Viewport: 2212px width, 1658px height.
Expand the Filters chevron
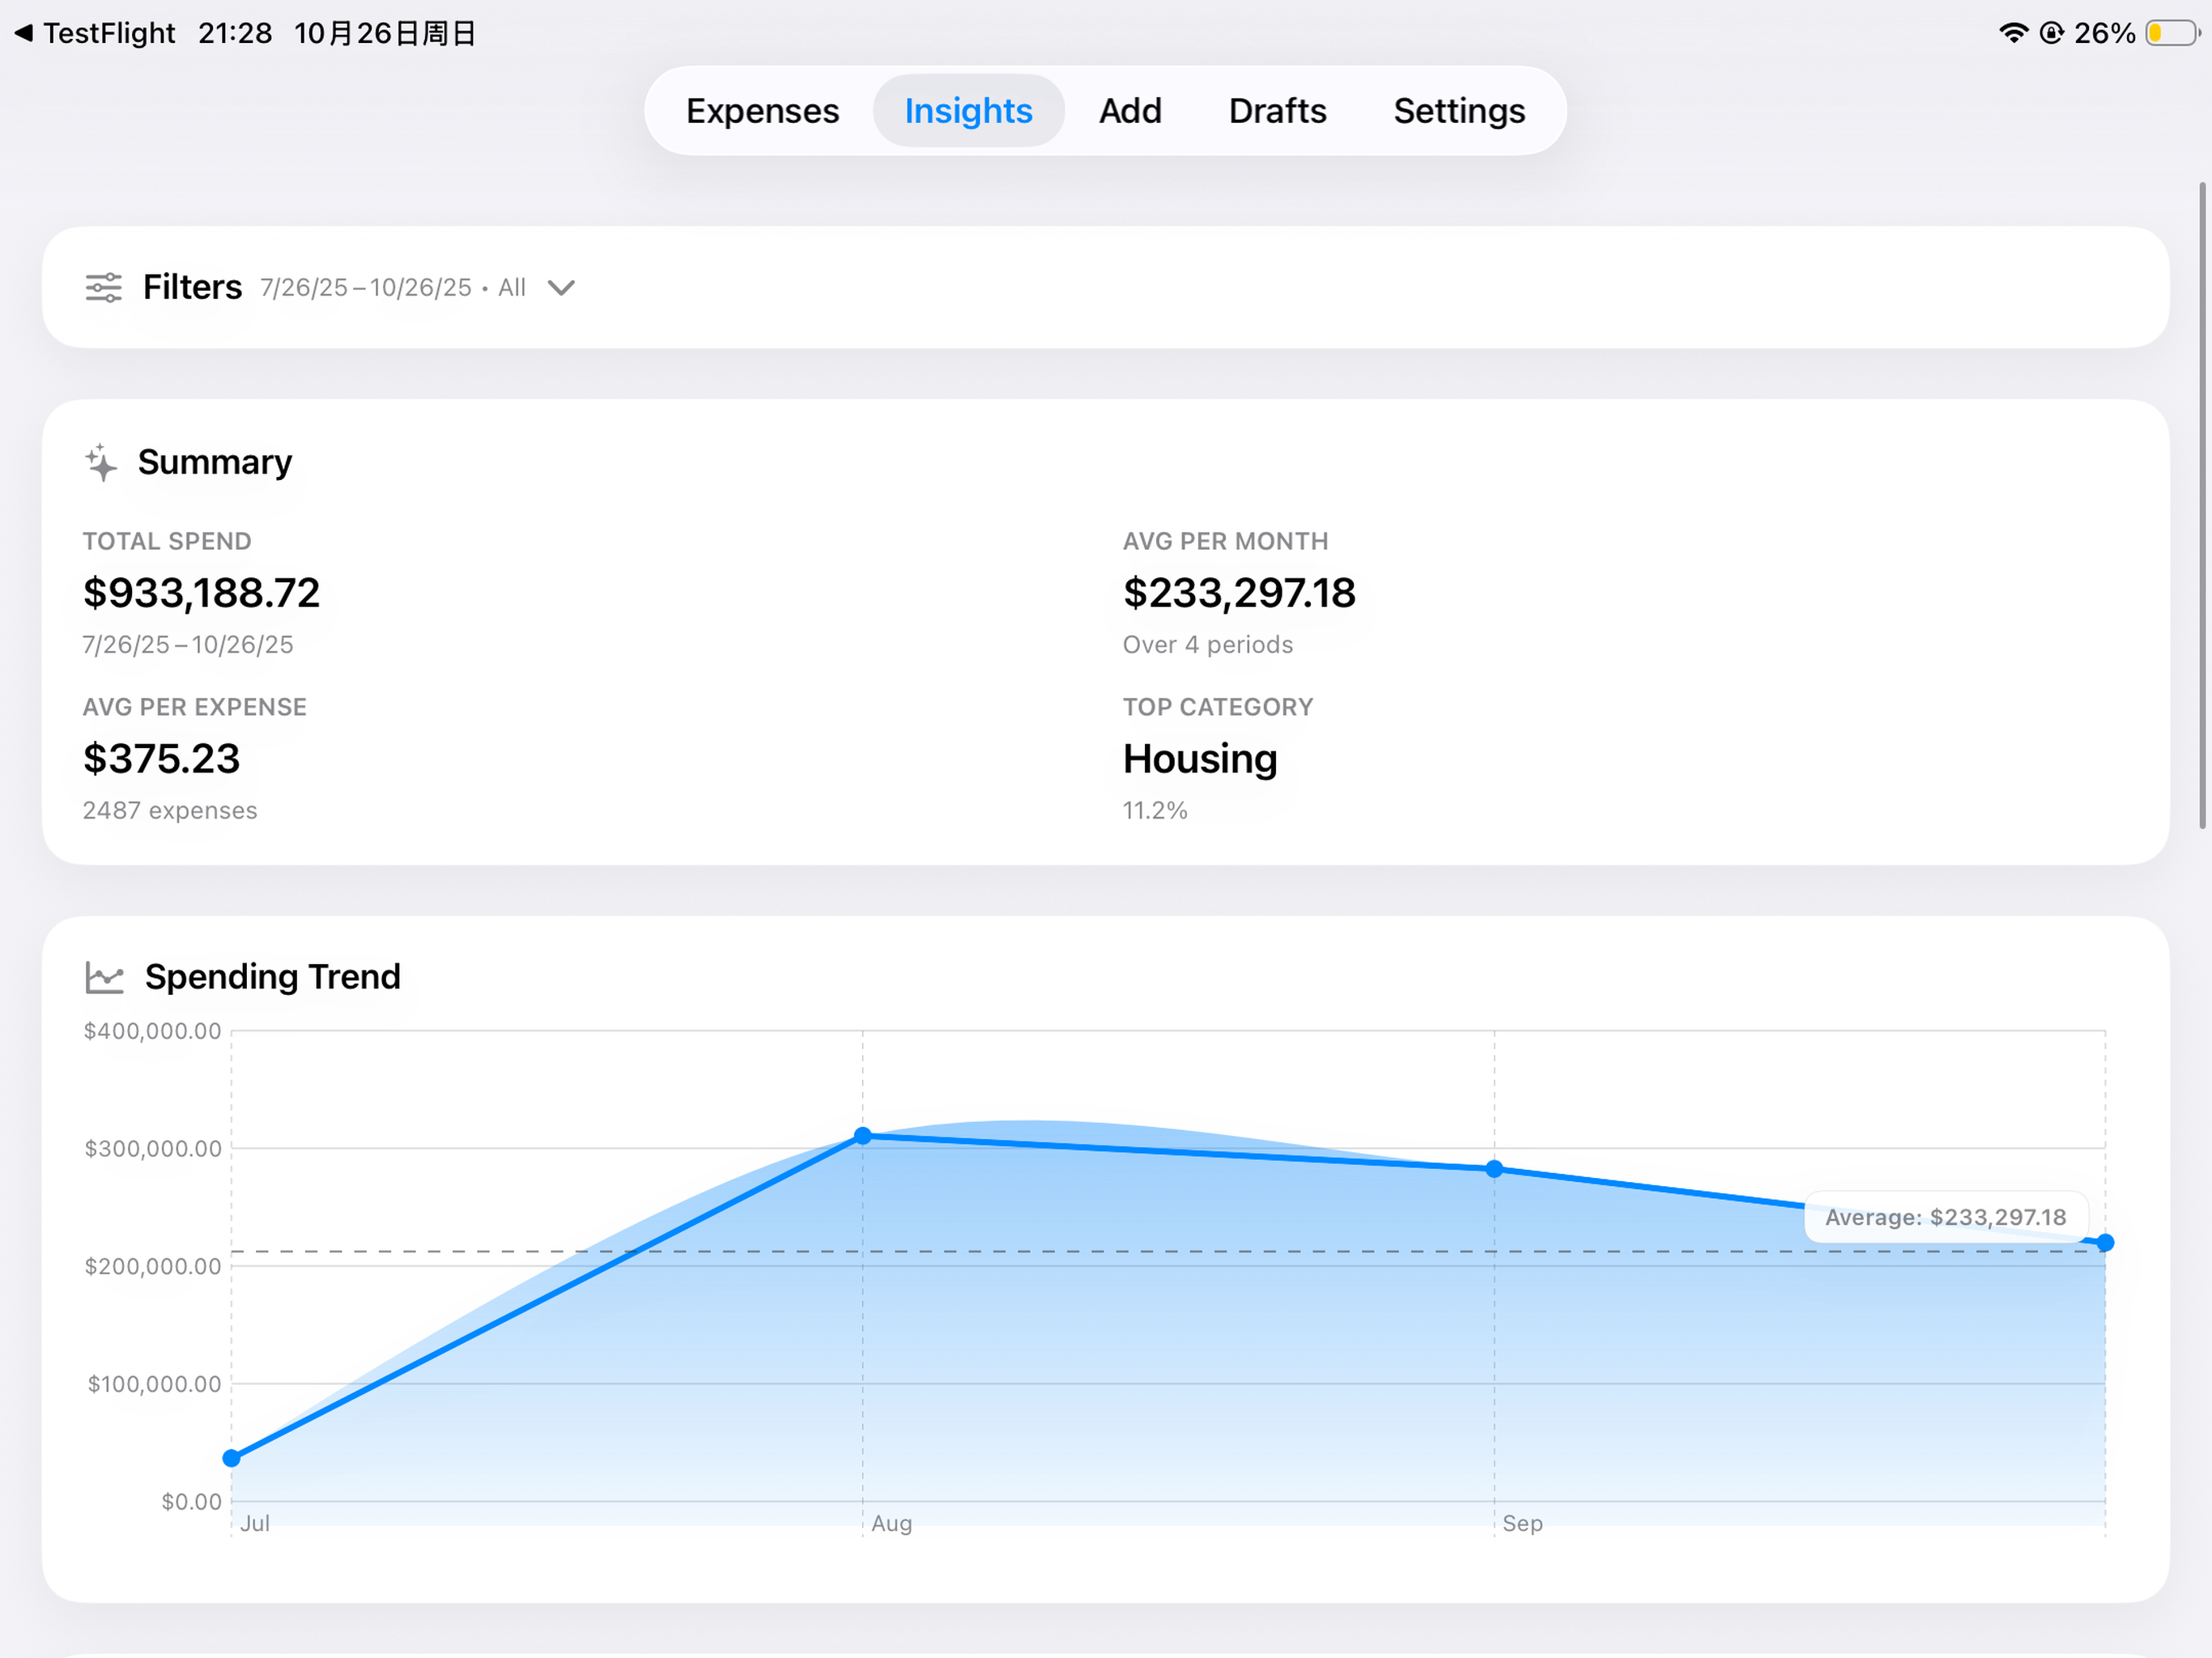[x=562, y=288]
